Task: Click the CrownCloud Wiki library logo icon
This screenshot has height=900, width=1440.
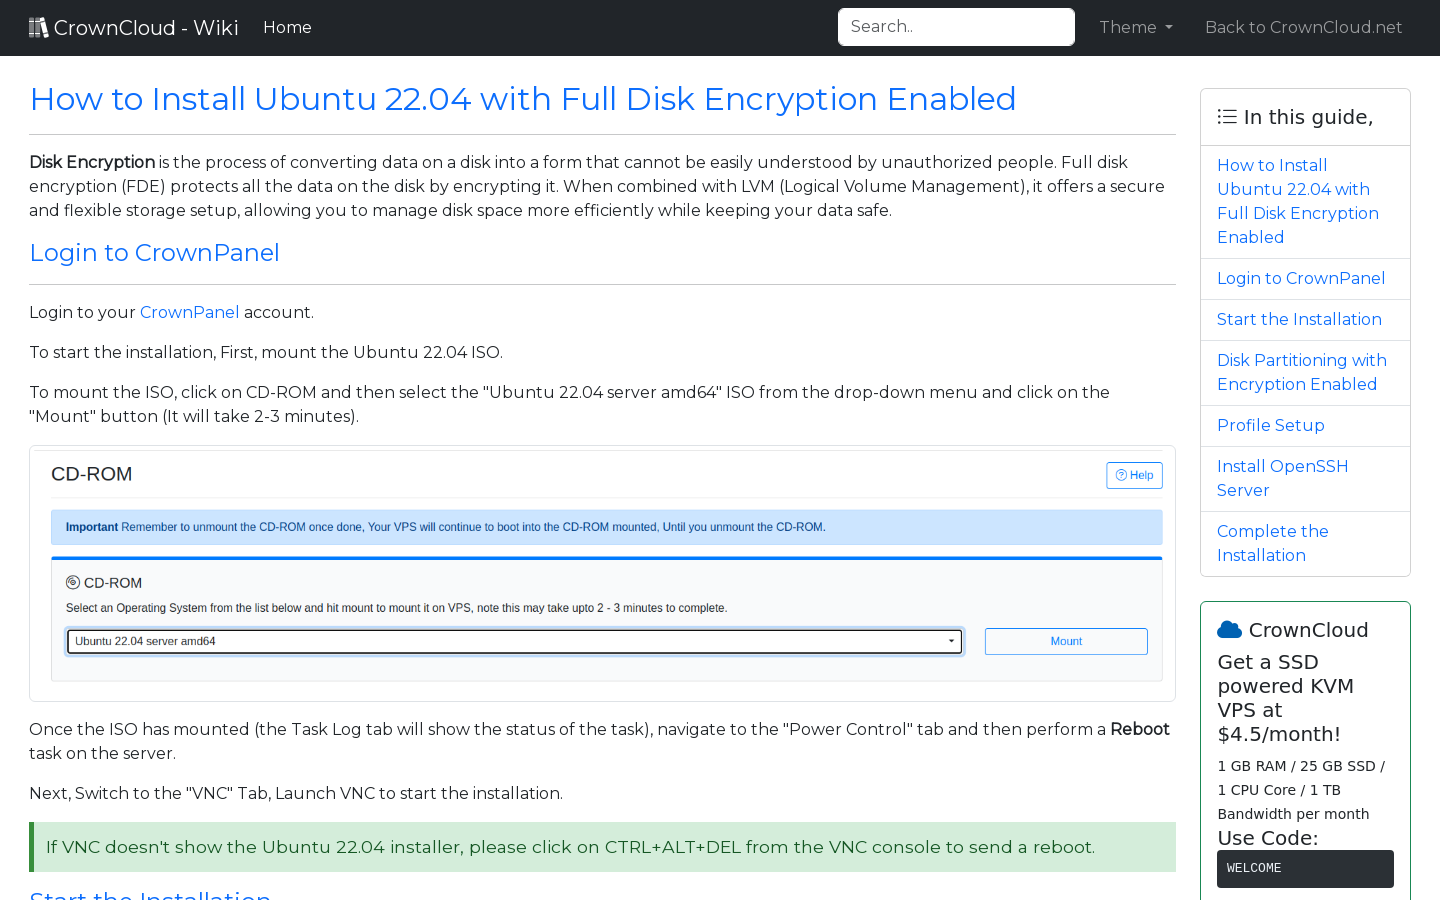Action: tap(38, 26)
